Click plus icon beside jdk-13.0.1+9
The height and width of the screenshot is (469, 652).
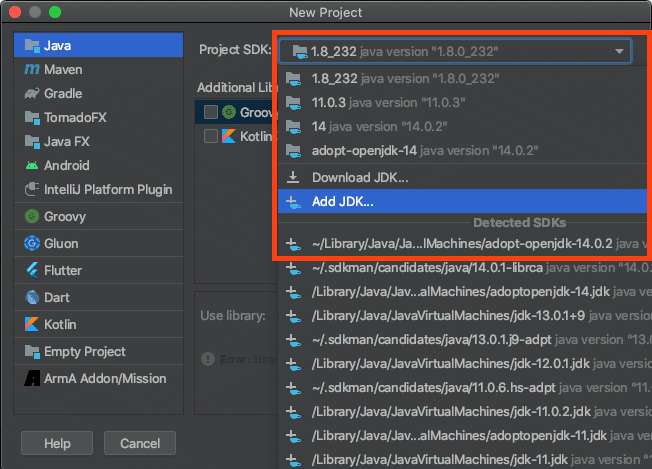tap(293, 317)
